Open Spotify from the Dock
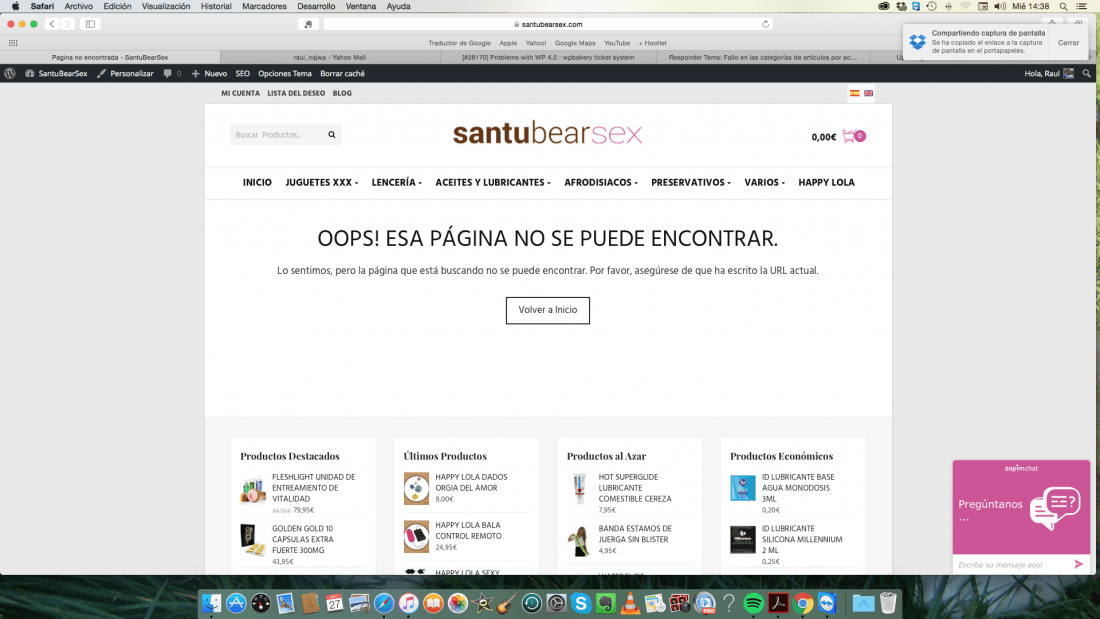1100x619 pixels. tap(753, 603)
